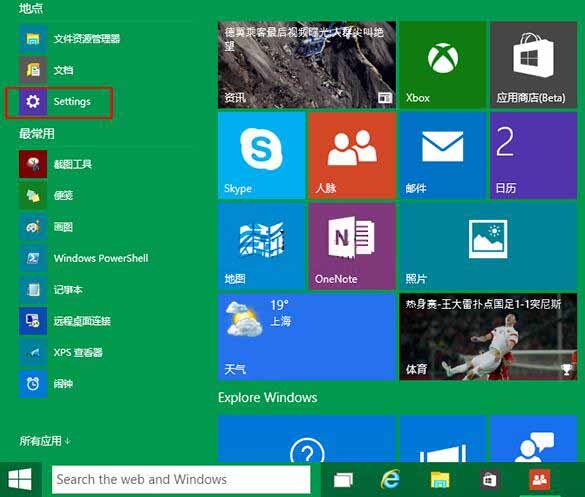The image size is (585, 497).
Task: Open the Alarms (闹钟) clock icon
Action: click(33, 384)
